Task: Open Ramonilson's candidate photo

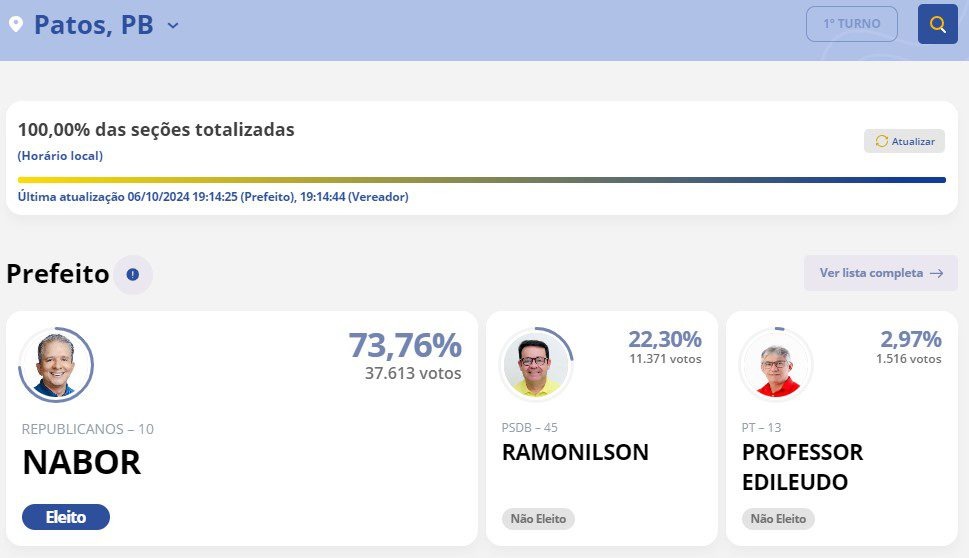Action: point(536,364)
